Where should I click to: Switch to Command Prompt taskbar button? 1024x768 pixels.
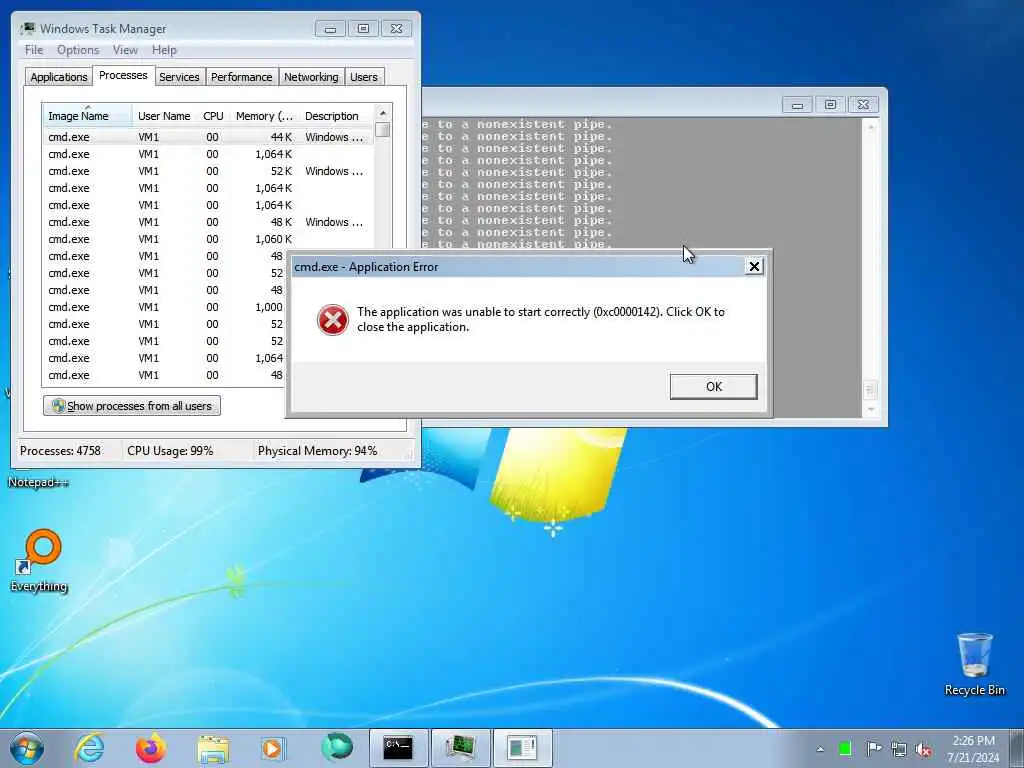[x=398, y=748]
